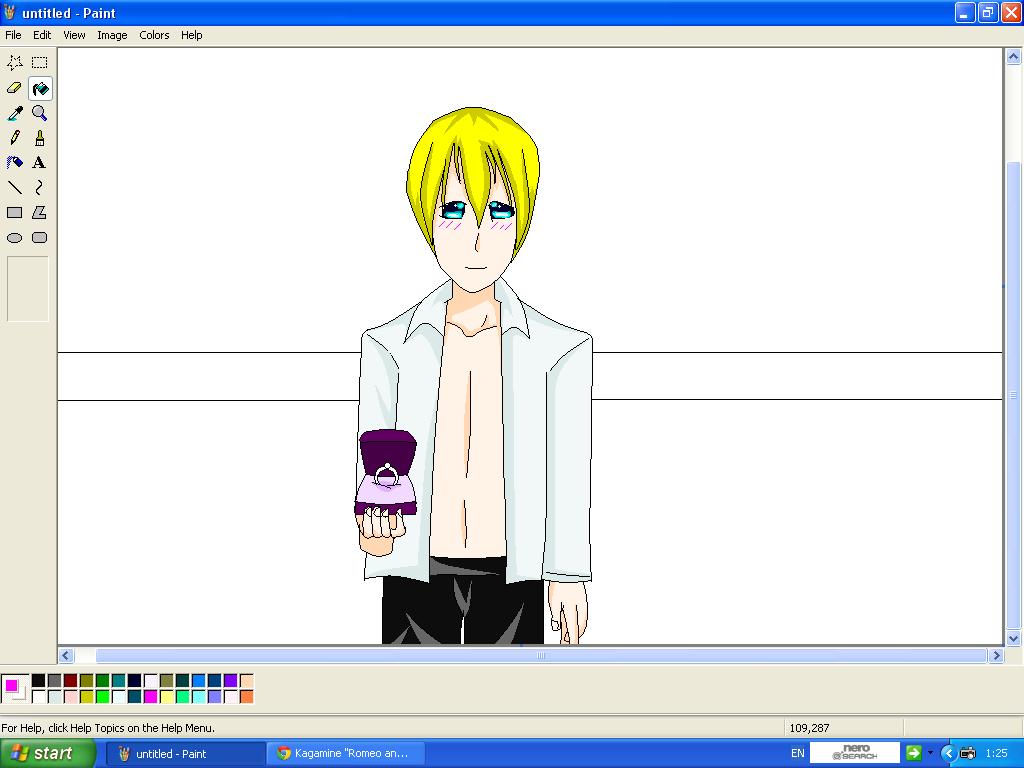Click the status bar 'For Help' message
This screenshot has width=1024, height=768.
(108, 728)
